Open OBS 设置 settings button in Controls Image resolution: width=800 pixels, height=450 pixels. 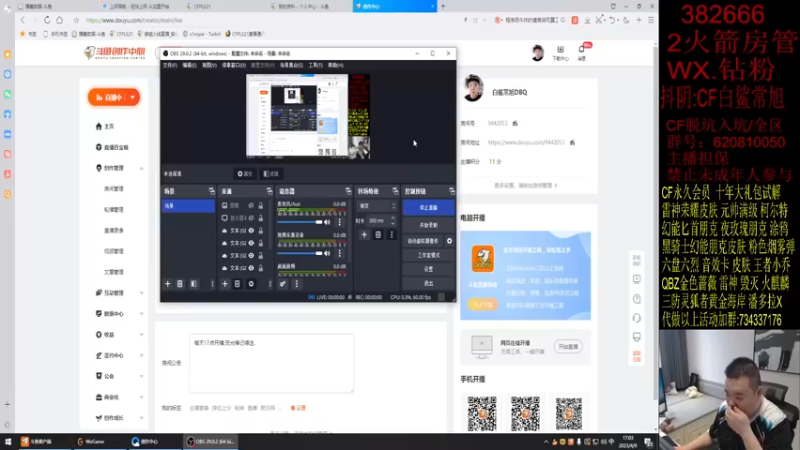pos(428,269)
